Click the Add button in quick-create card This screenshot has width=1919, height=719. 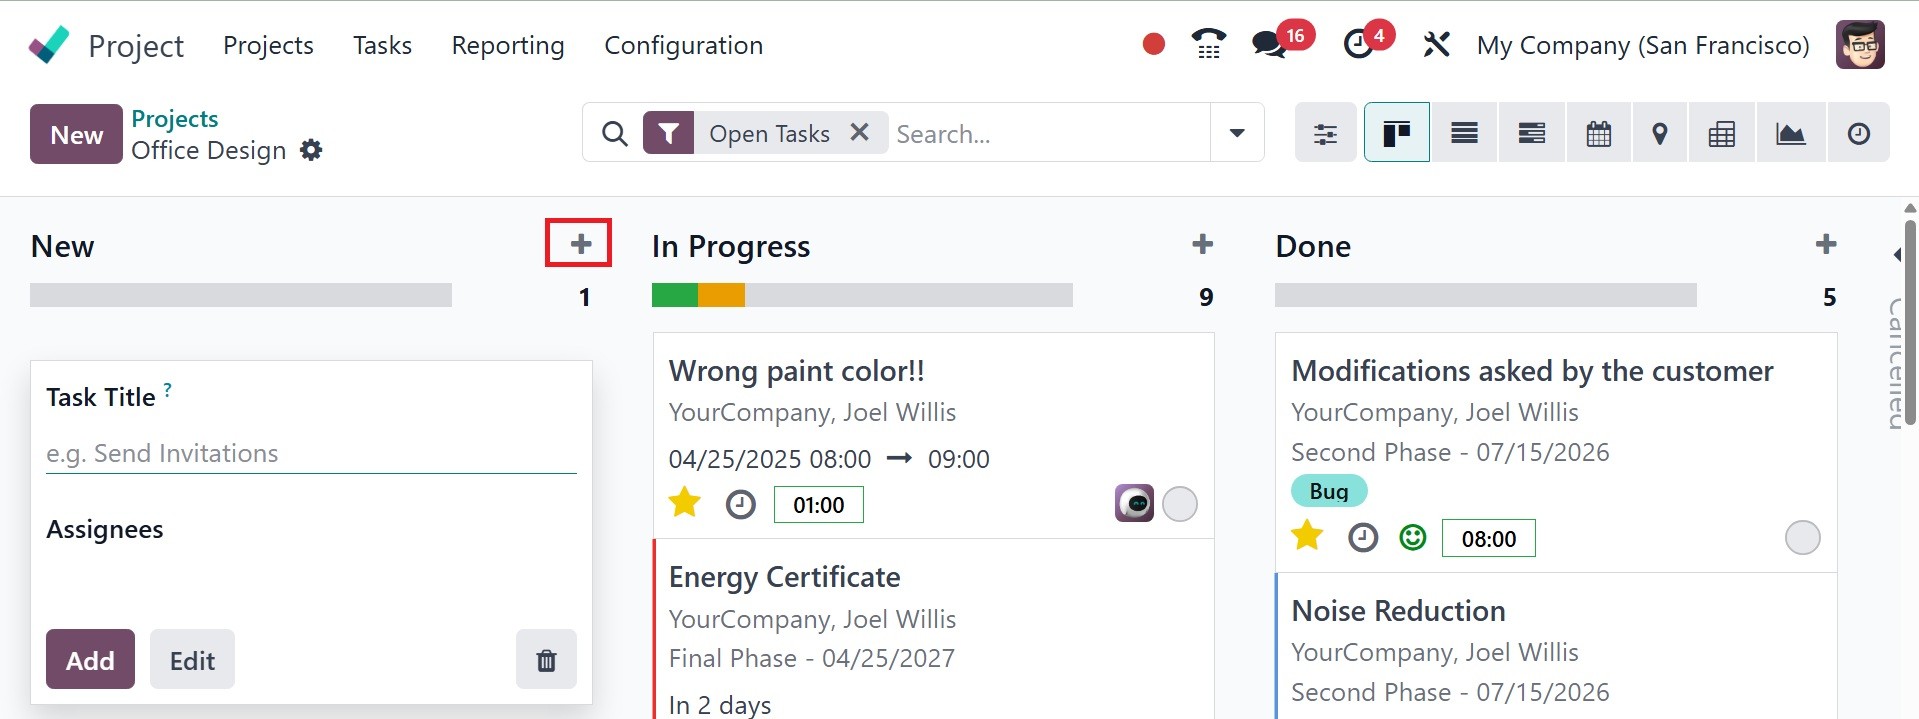[90, 660]
